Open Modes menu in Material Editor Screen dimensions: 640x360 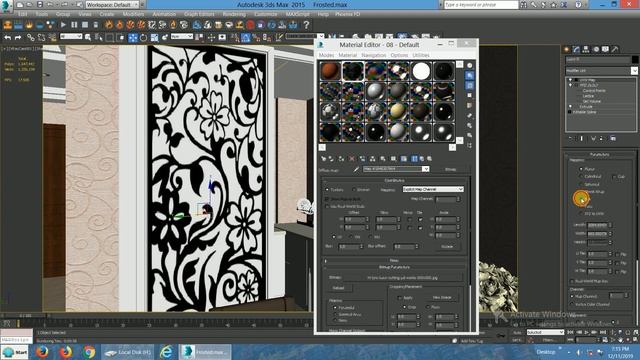(326, 55)
